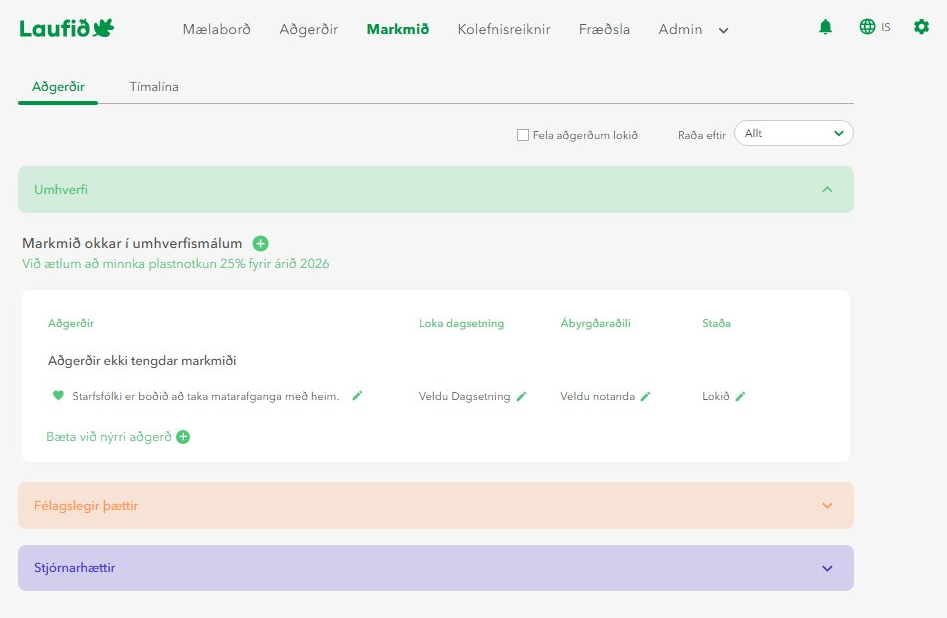Screen dimensions: 947x618
Task: Edit the Starfsfólki action text pencil
Action: [357, 396]
